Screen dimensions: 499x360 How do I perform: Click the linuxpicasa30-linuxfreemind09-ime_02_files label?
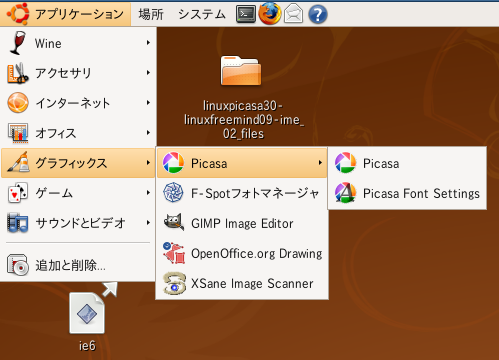244,120
